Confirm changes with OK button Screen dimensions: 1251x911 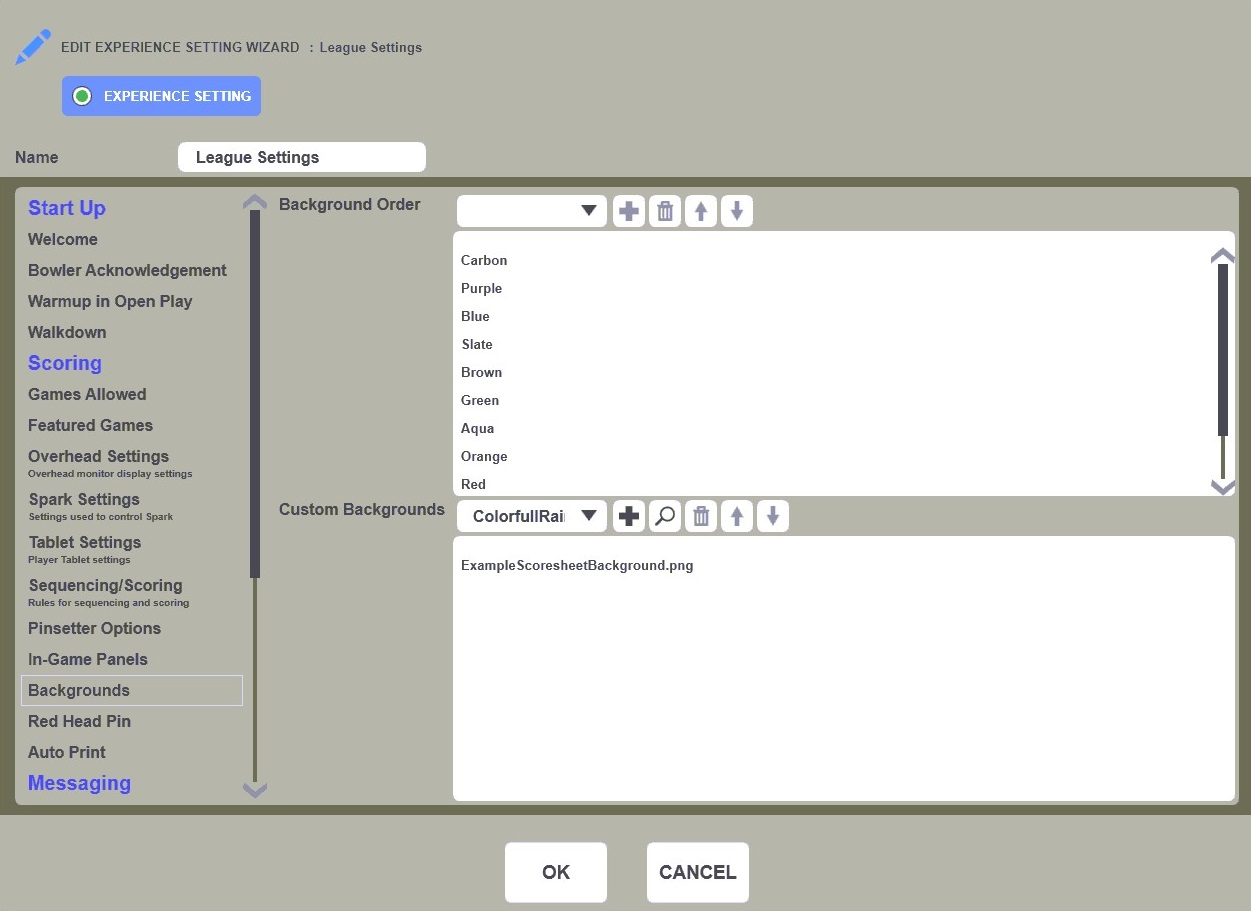click(x=556, y=872)
